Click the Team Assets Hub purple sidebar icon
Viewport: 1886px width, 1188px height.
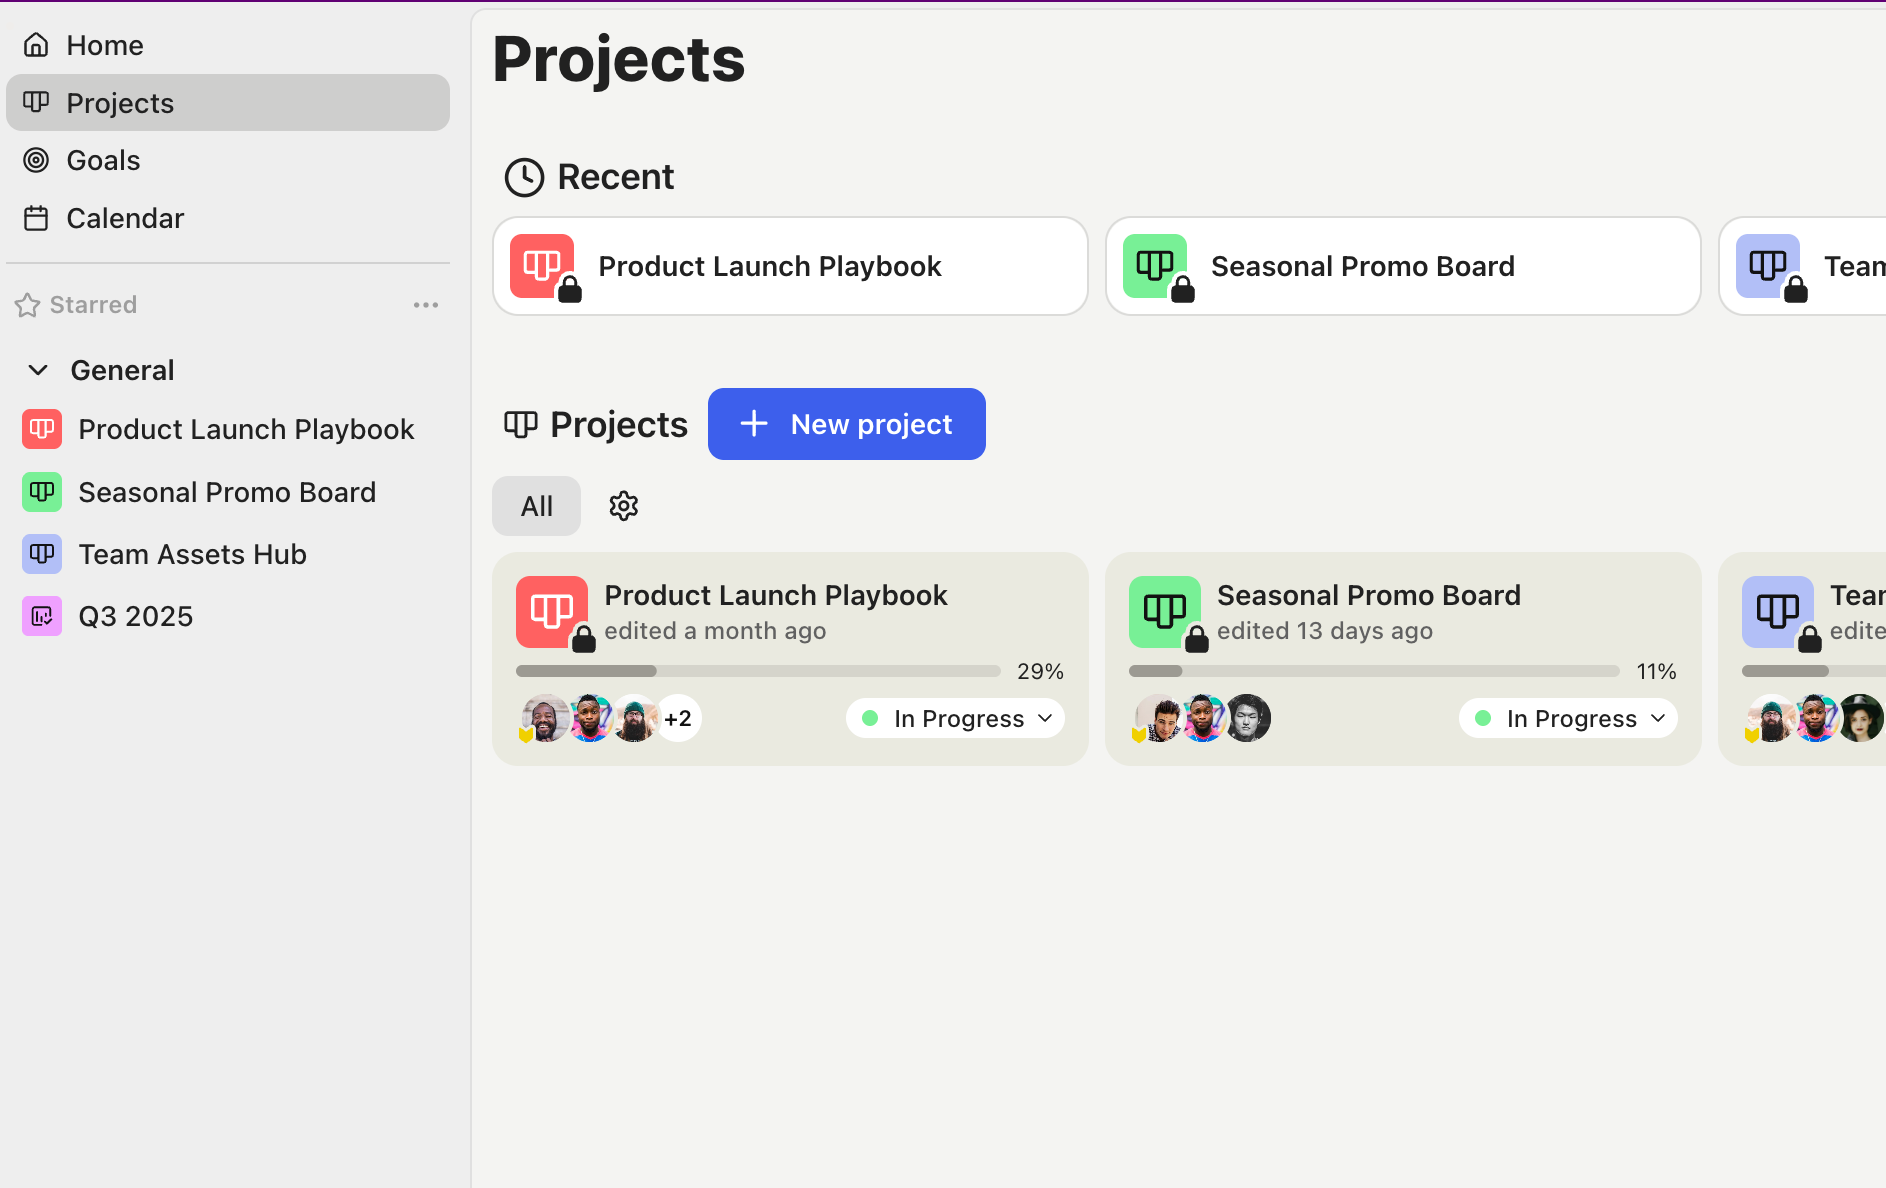42,554
